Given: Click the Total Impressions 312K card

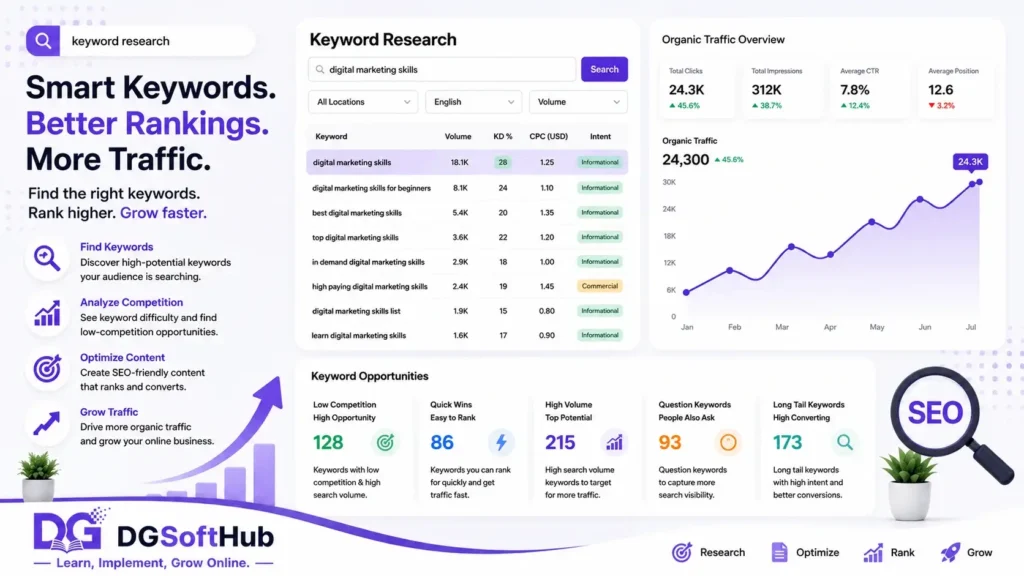Looking at the screenshot, I should click(x=782, y=89).
